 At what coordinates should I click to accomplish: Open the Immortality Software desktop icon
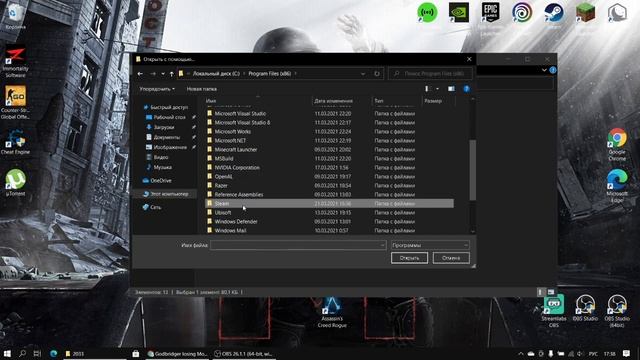[x=16, y=61]
